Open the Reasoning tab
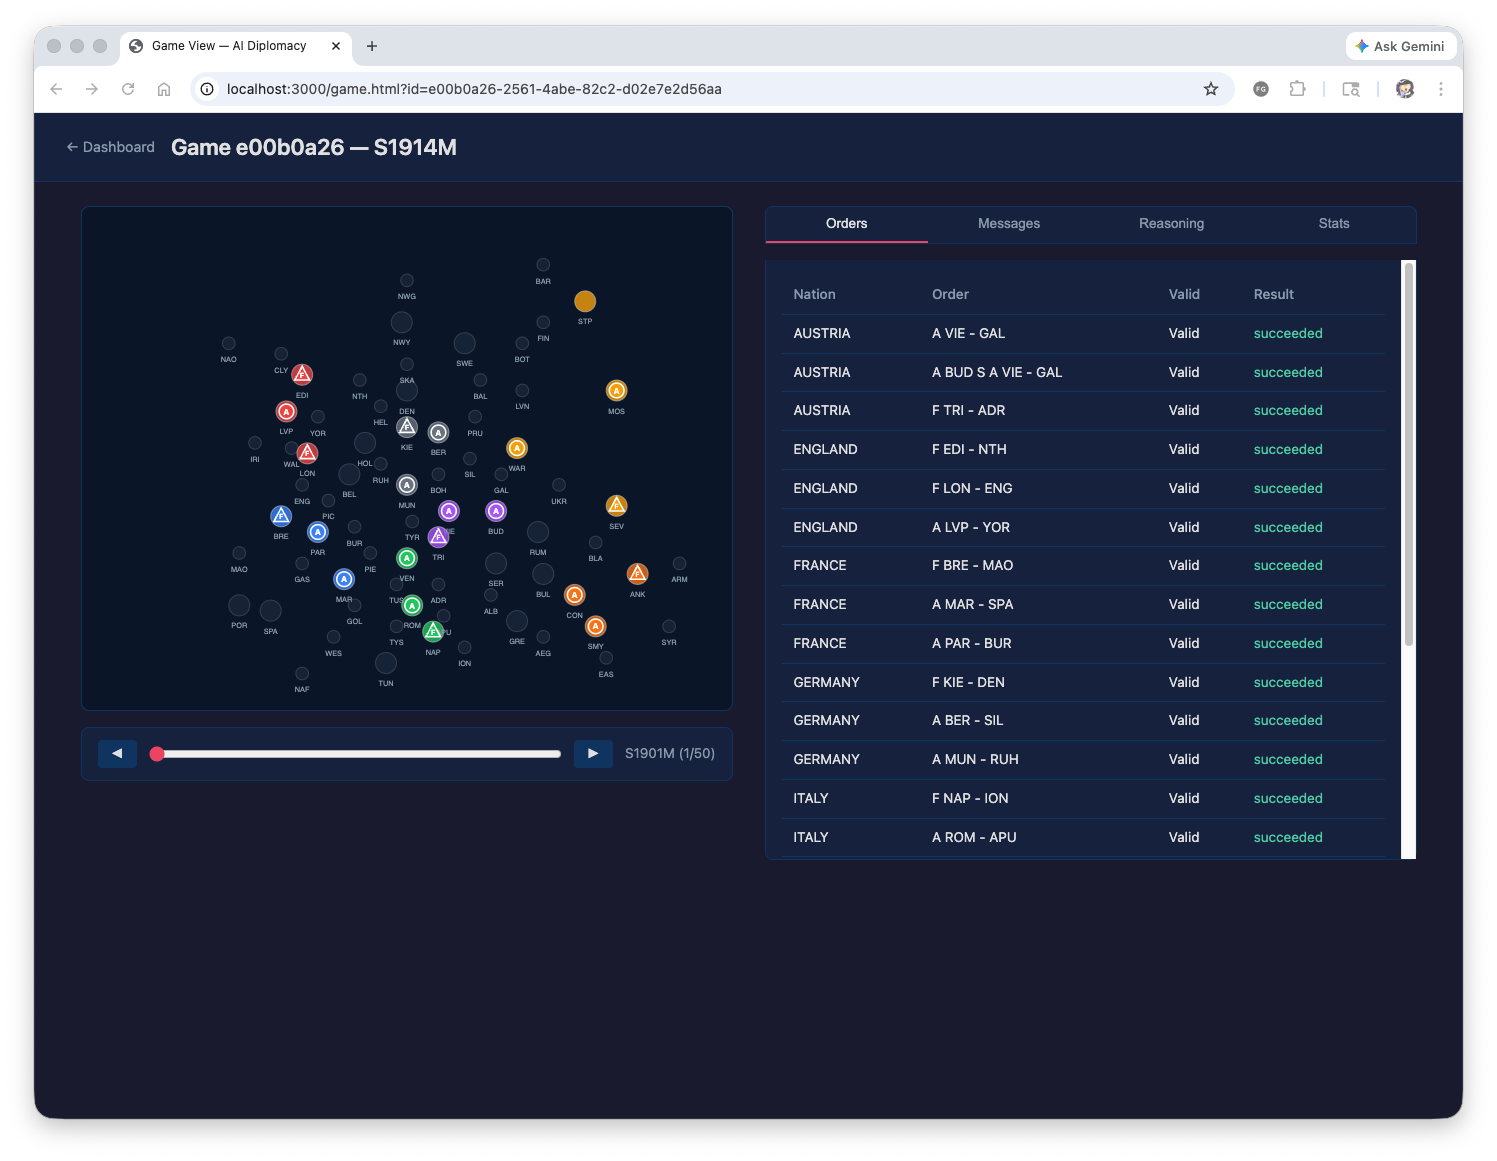Viewport: 1497px width, 1161px height. pos(1171,224)
